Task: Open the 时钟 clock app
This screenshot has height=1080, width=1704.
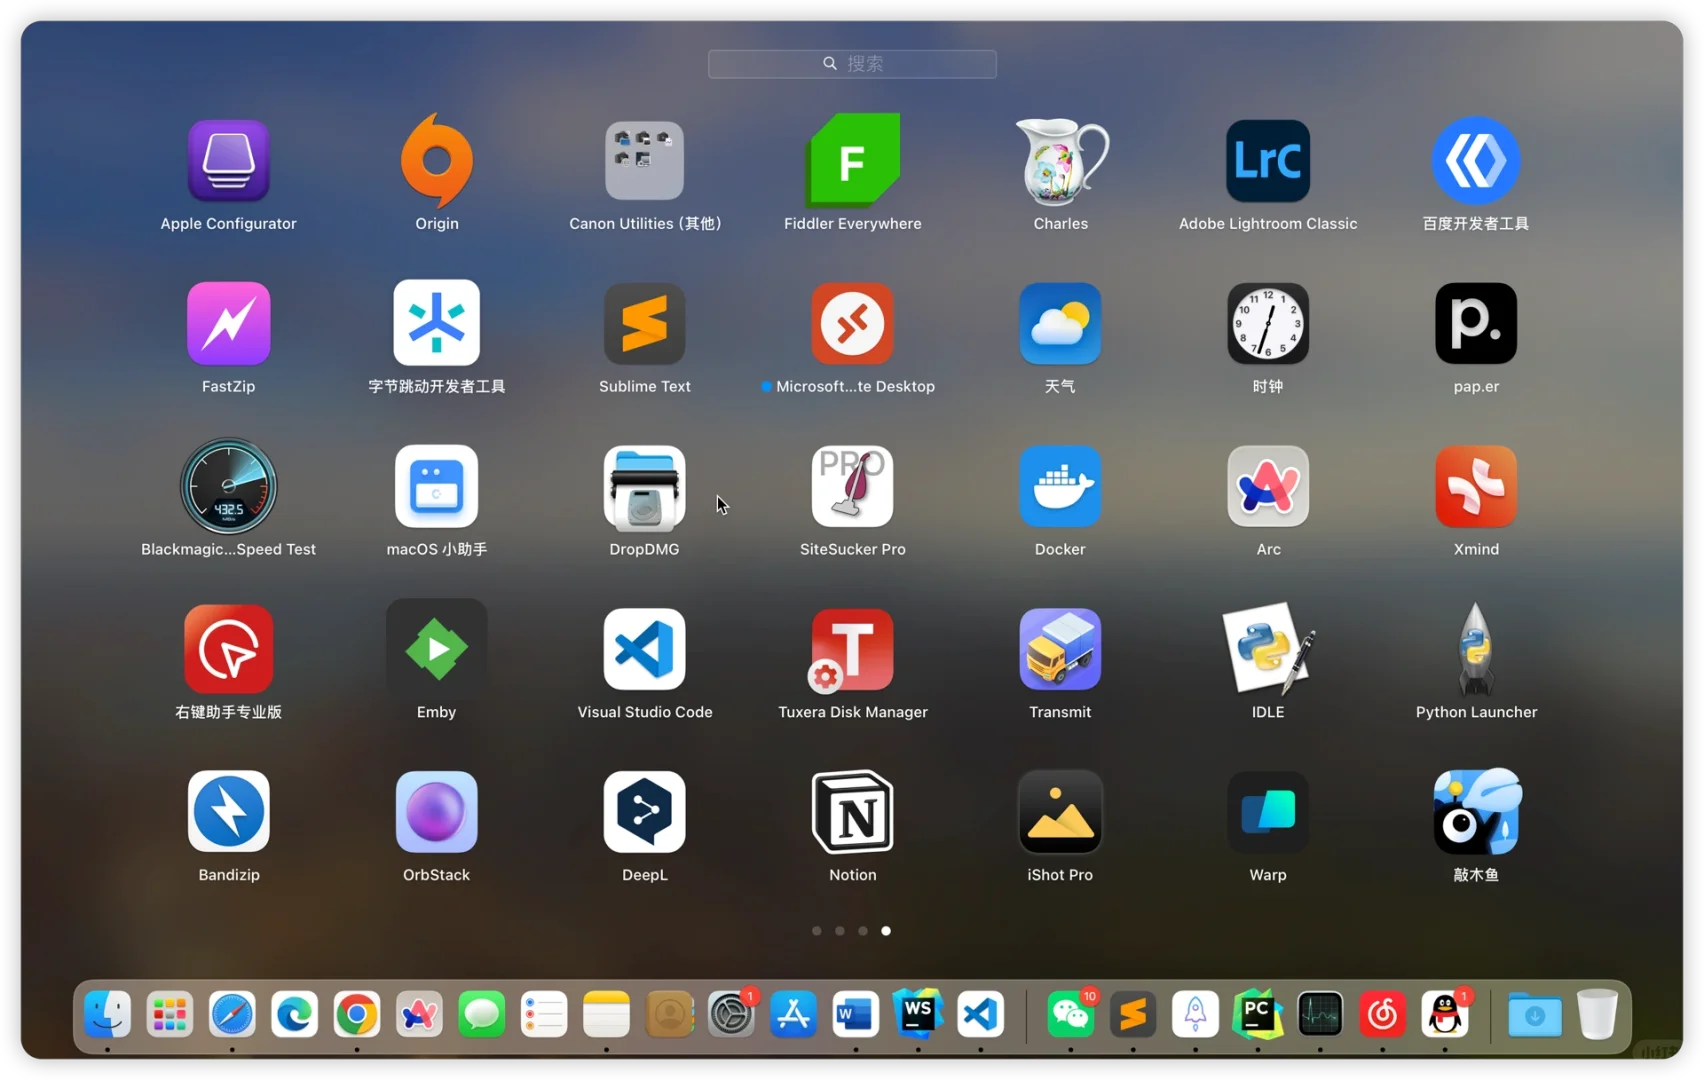Action: pos(1268,324)
